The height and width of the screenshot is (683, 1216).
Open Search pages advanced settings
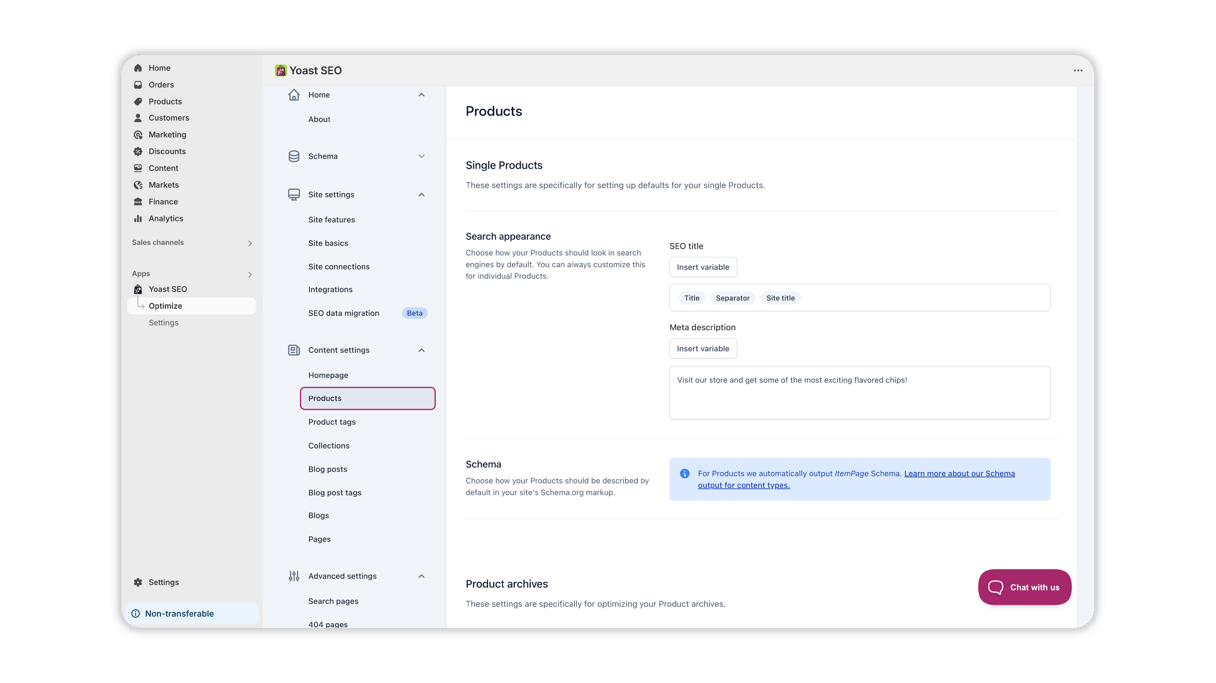coord(333,601)
